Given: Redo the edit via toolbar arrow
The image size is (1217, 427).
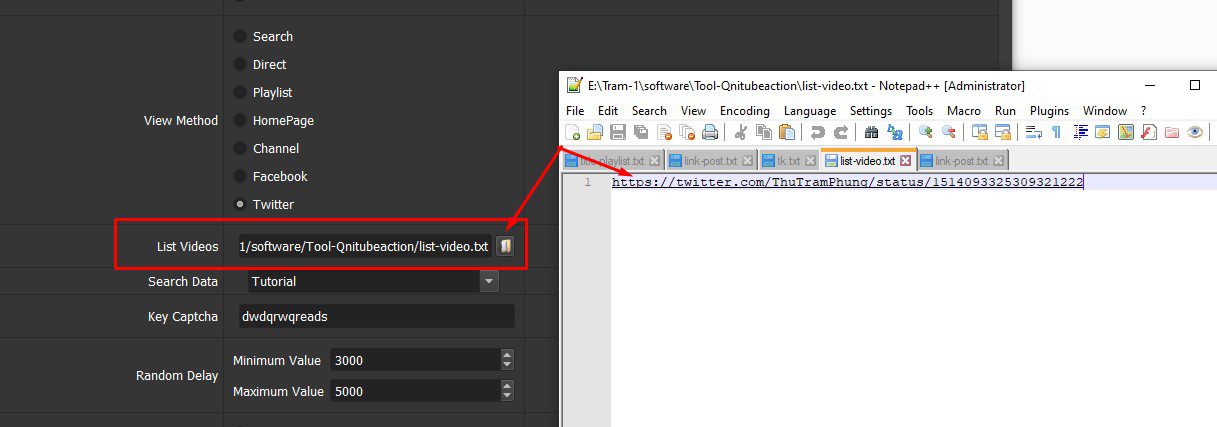Looking at the screenshot, I should tap(841, 132).
